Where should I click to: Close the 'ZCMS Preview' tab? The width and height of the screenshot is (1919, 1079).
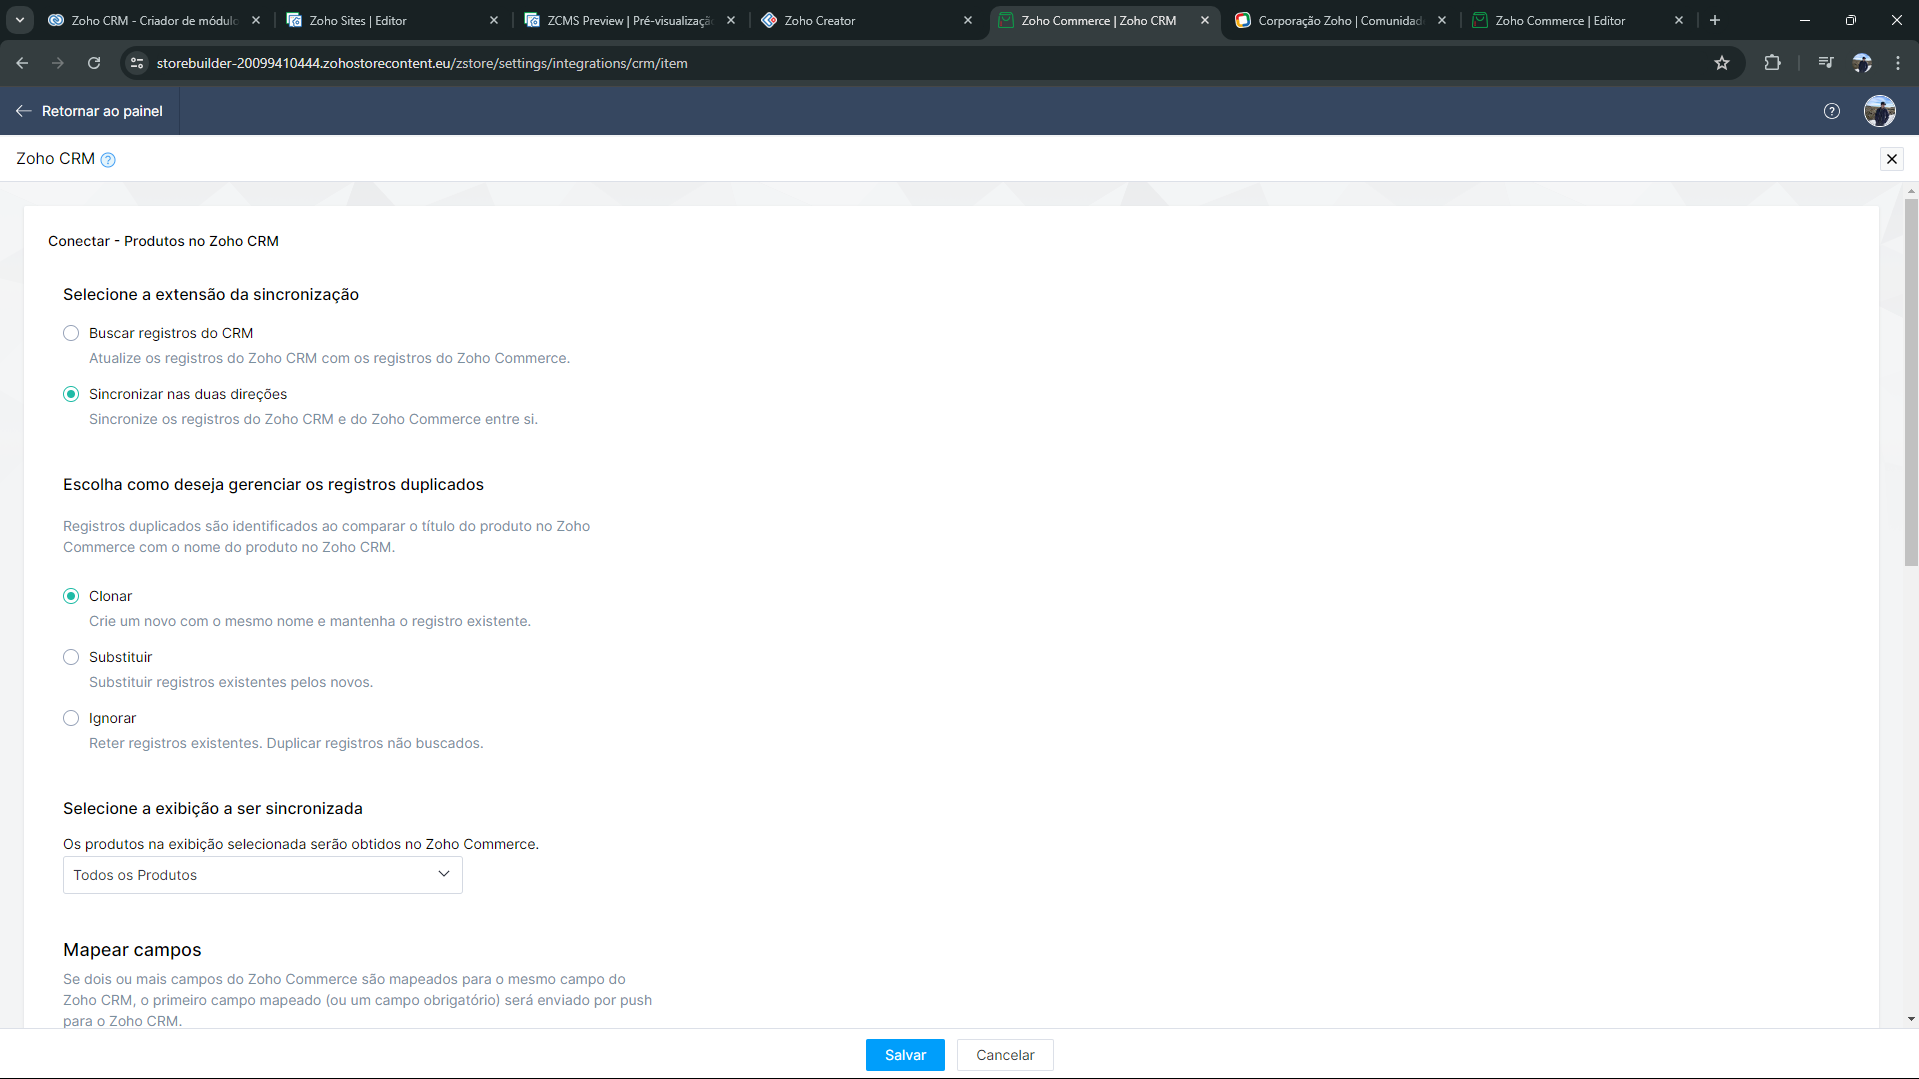click(731, 20)
